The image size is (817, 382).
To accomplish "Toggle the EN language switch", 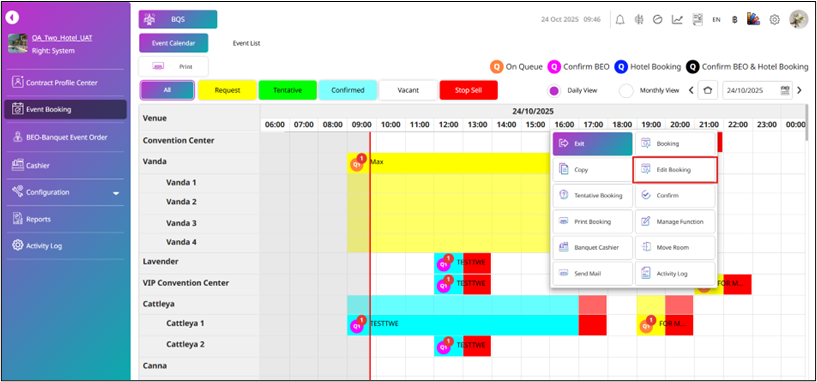I will (x=716, y=20).
